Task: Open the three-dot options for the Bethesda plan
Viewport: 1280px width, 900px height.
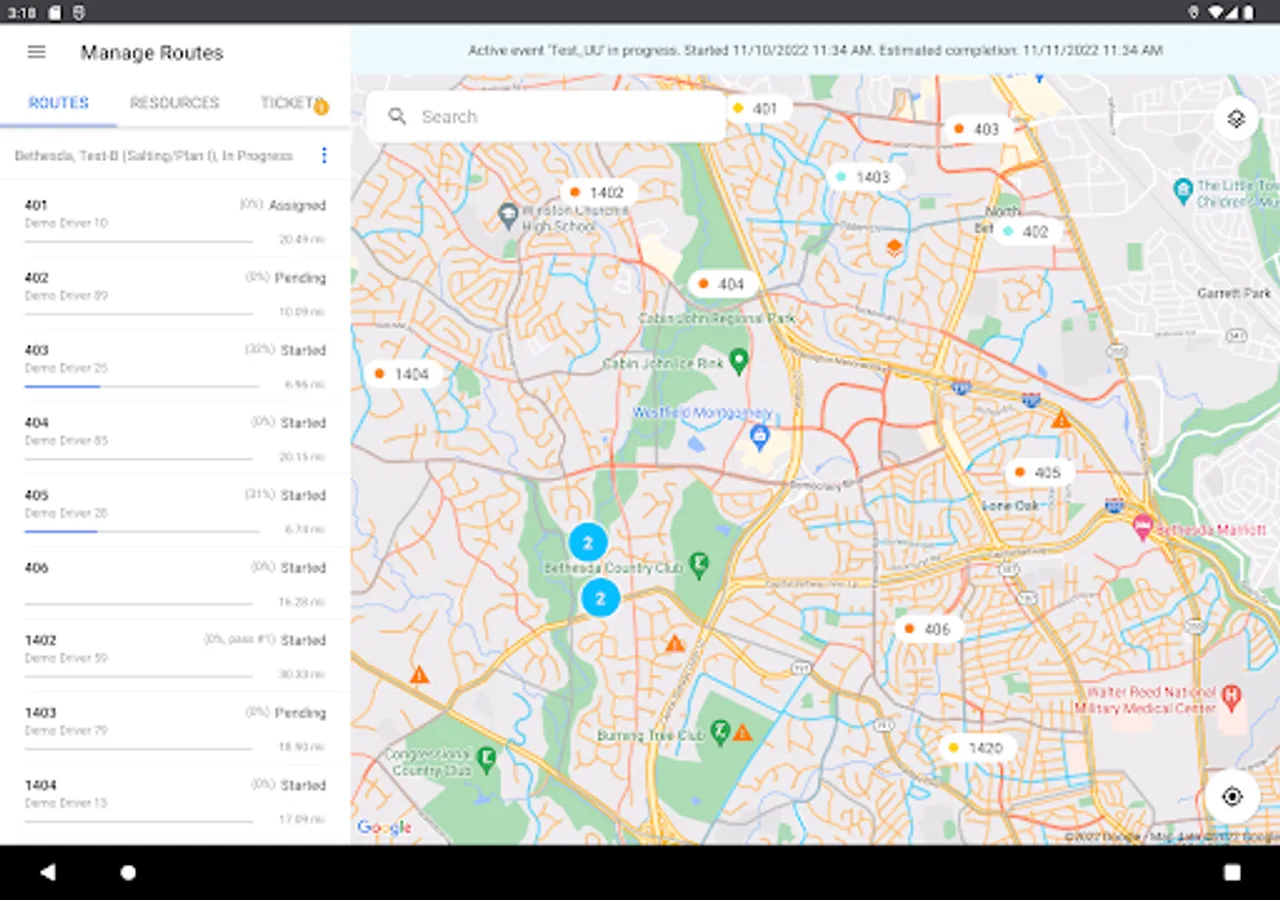Action: [323, 156]
